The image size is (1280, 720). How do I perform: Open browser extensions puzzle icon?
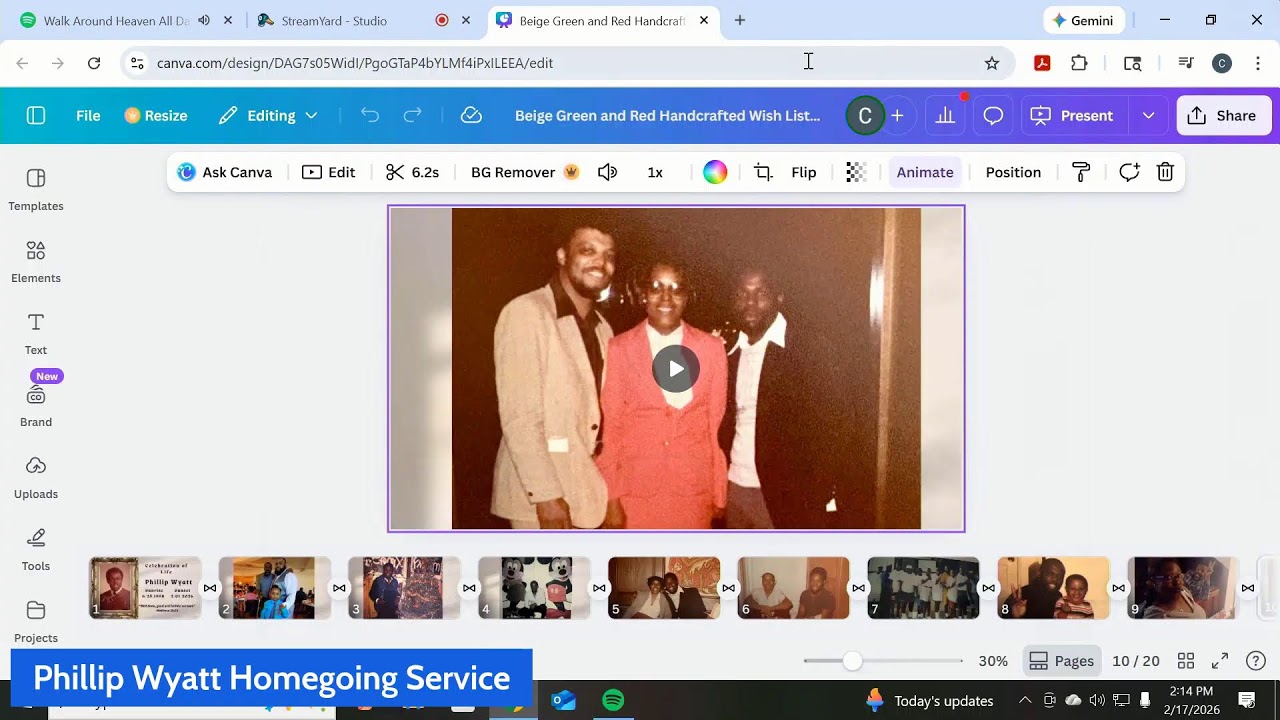tap(1079, 63)
